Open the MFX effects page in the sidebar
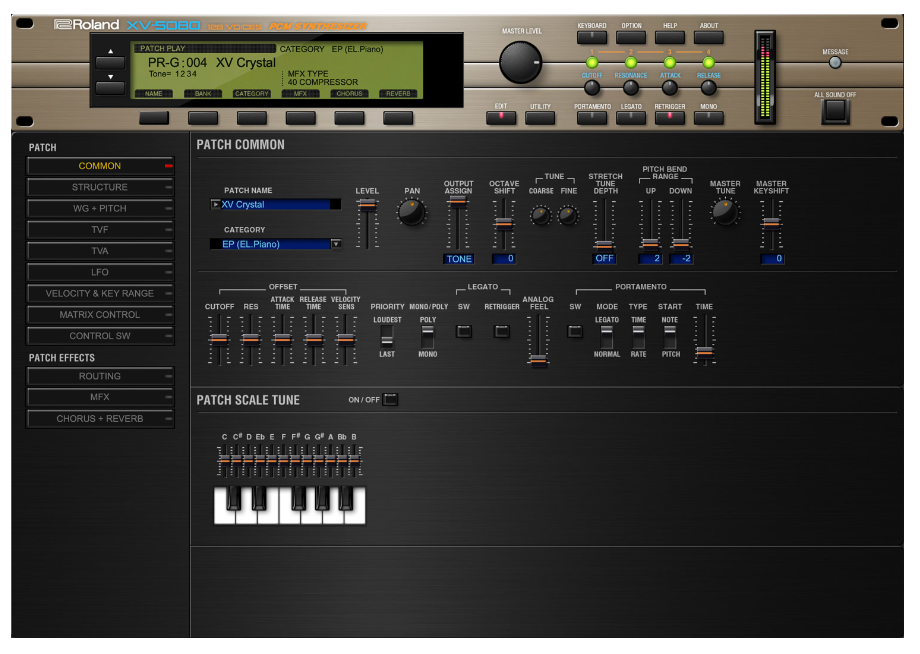This screenshot has height=654, width=920. (100, 397)
